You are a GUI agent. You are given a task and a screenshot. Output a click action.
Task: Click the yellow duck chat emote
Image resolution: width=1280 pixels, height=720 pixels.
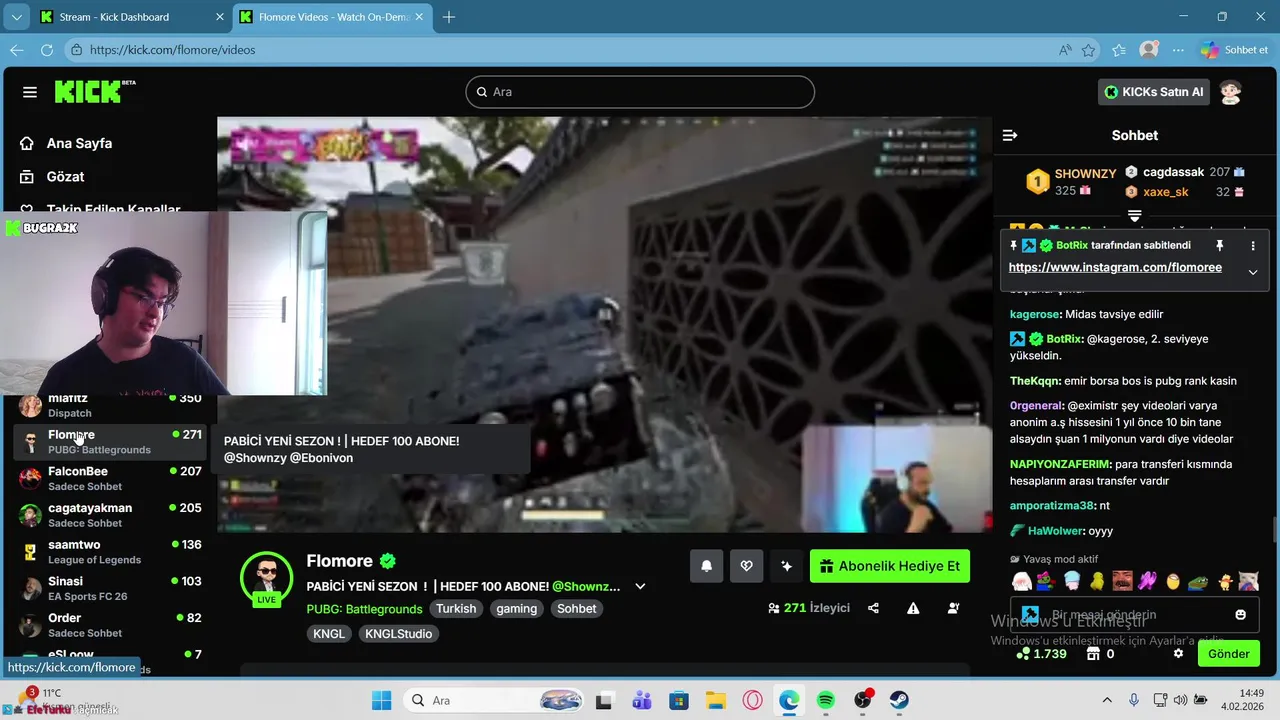click(1097, 581)
